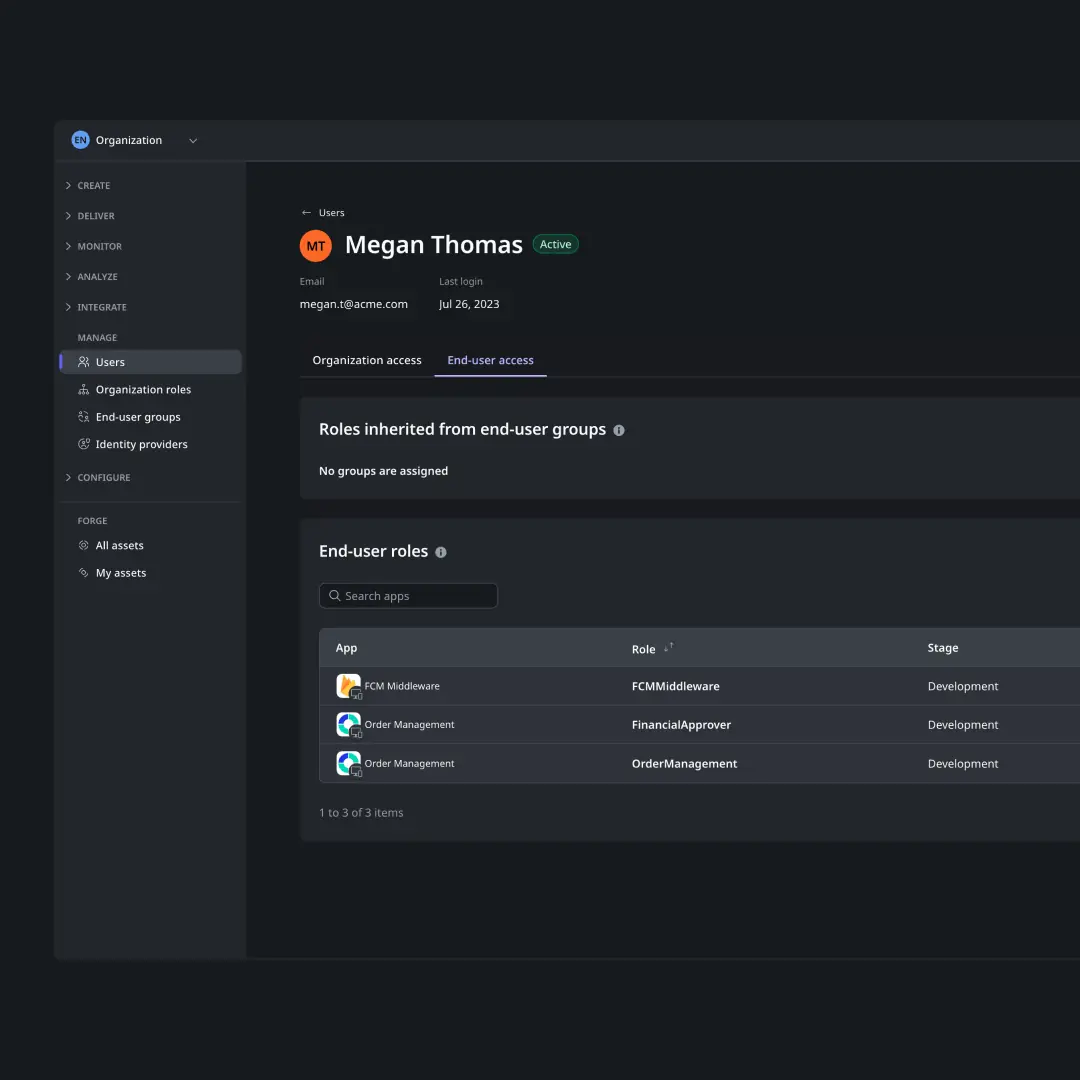Open Users in the Manage sidebar

(x=110, y=362)
